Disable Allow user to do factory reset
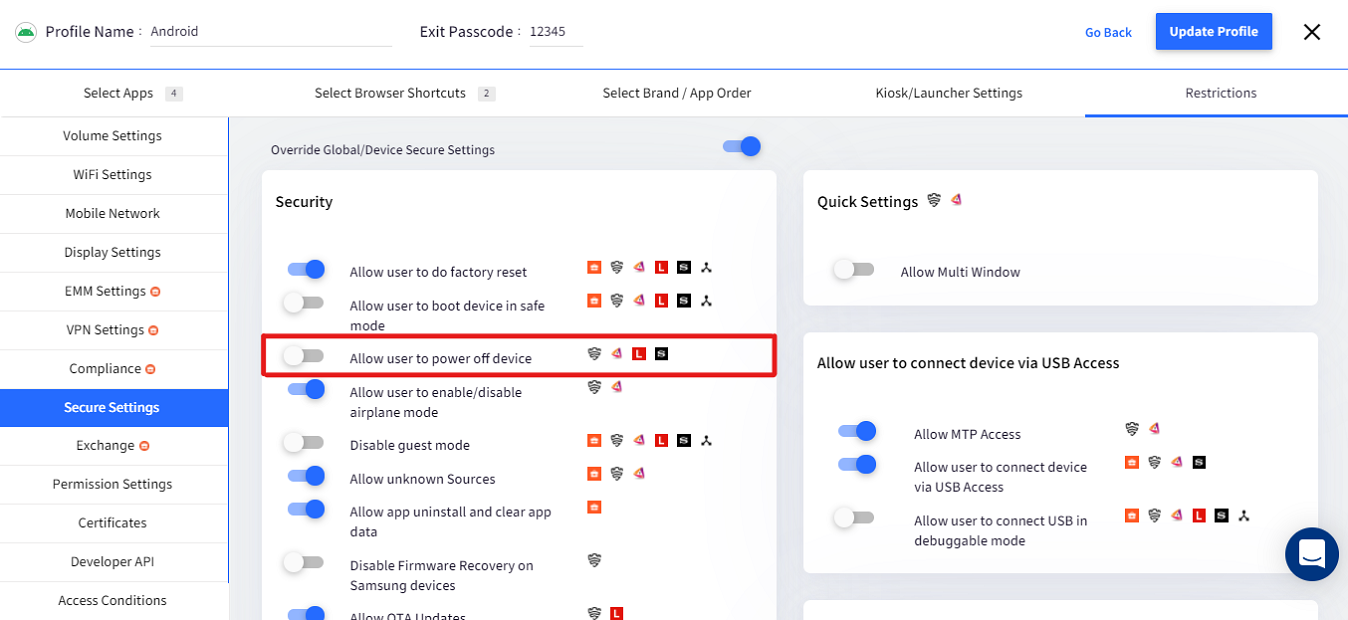The image size is (1348, 620). [x=306, y=269]
